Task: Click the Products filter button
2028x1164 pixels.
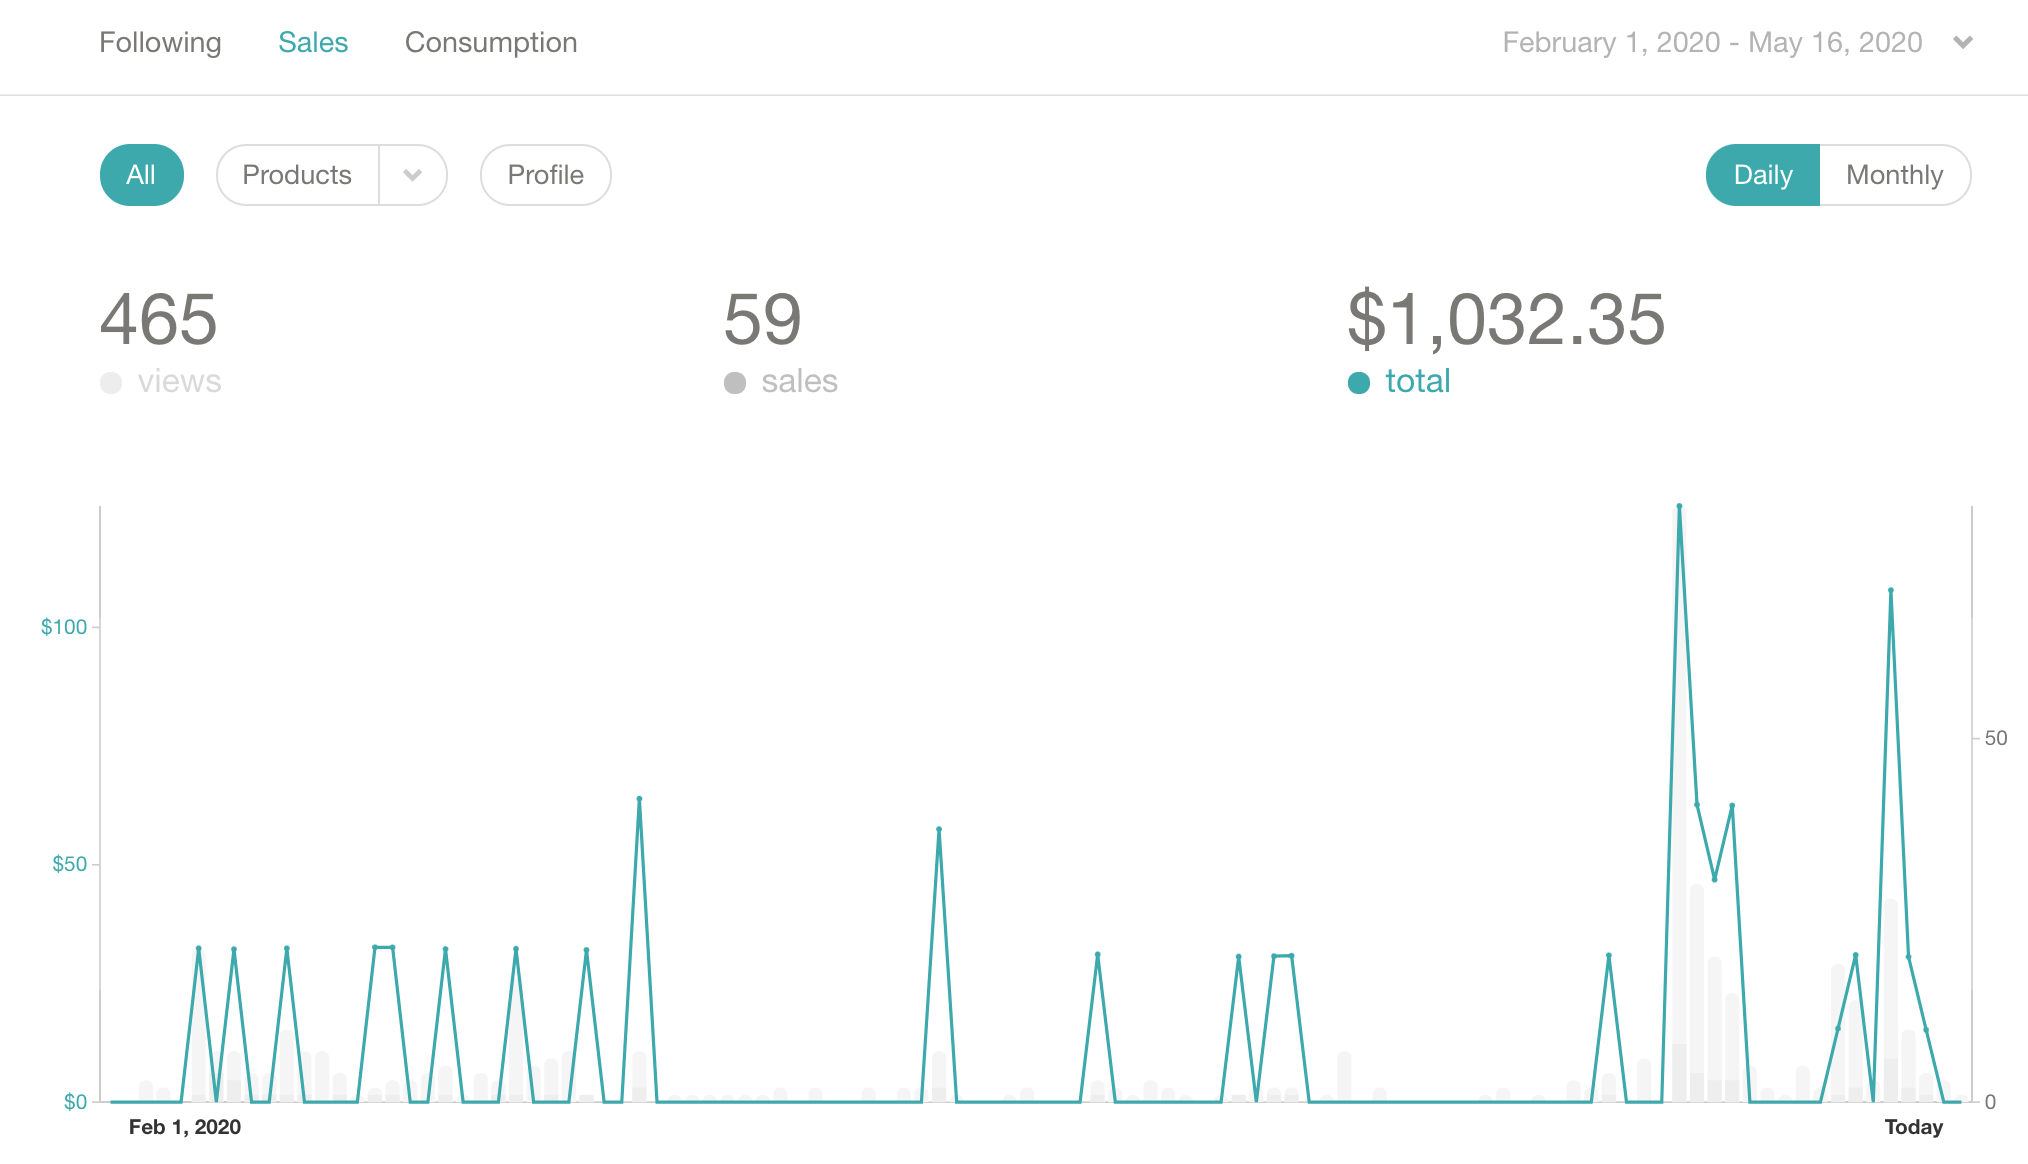Action: coord(297,175)
